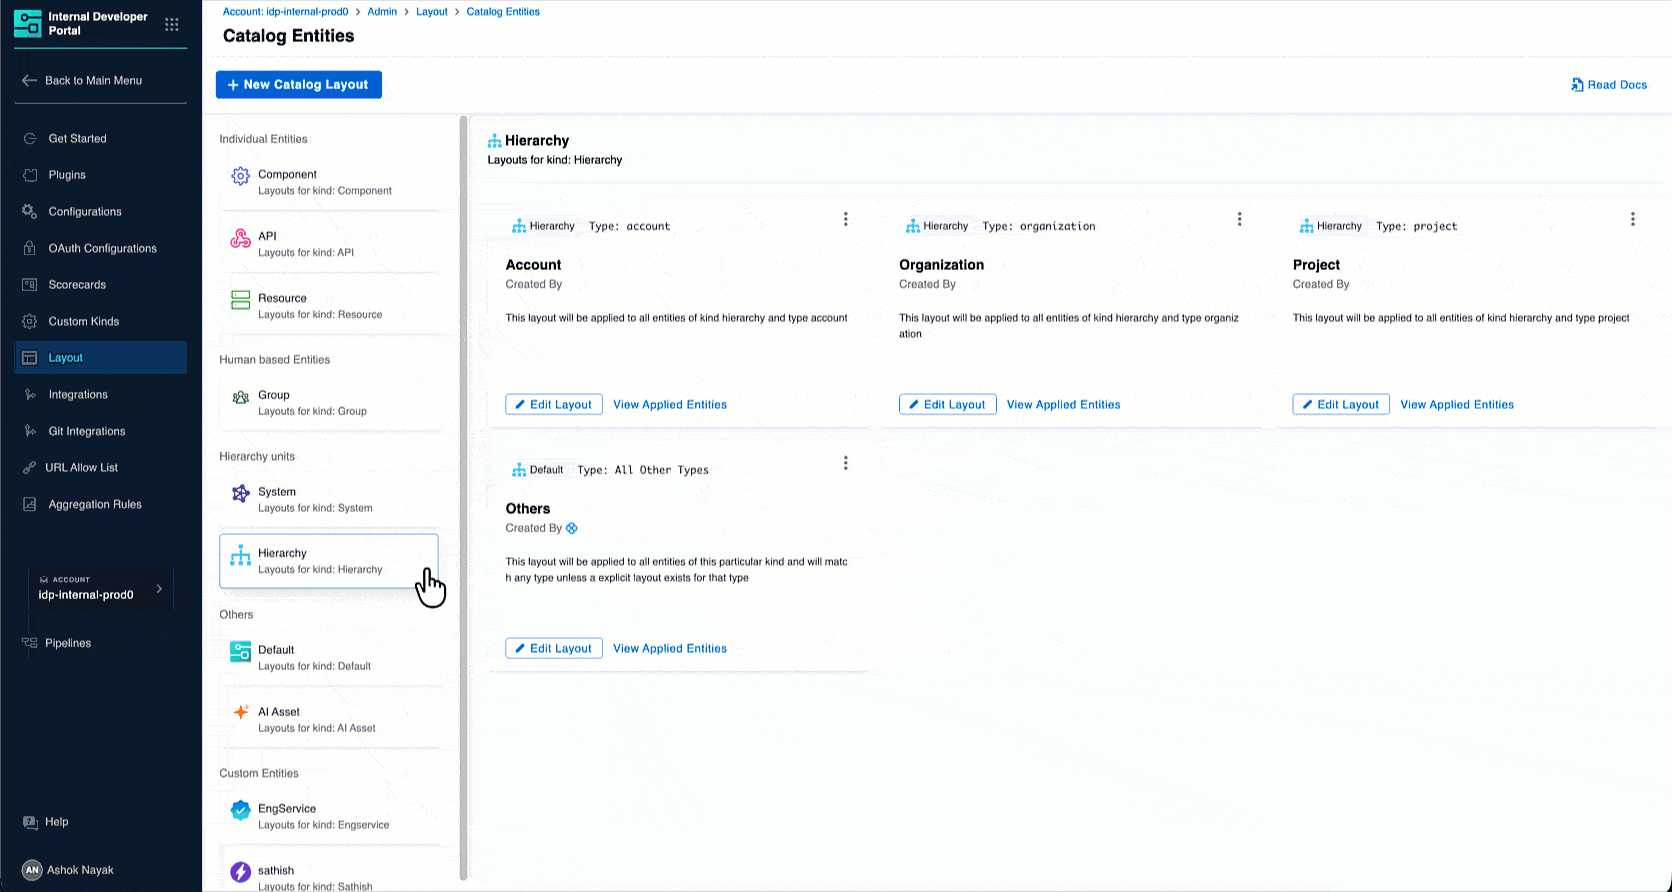Open Aggregation Rules page
1672x892 pixels.
point(100,504)
